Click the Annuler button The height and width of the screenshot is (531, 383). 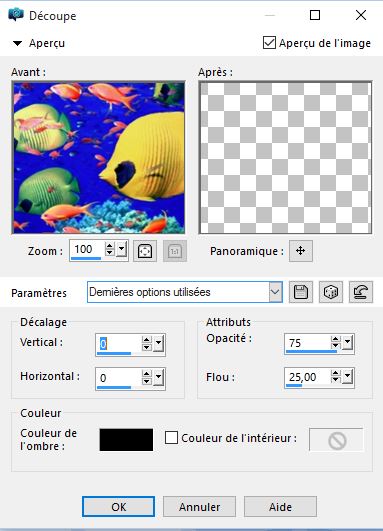pos(199,507)
